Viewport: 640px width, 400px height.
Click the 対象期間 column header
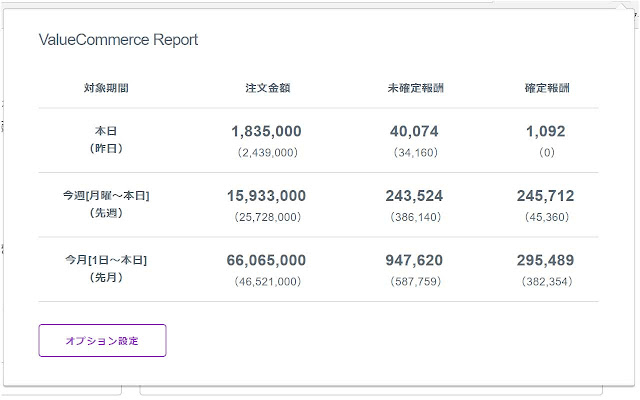[106, 88]
